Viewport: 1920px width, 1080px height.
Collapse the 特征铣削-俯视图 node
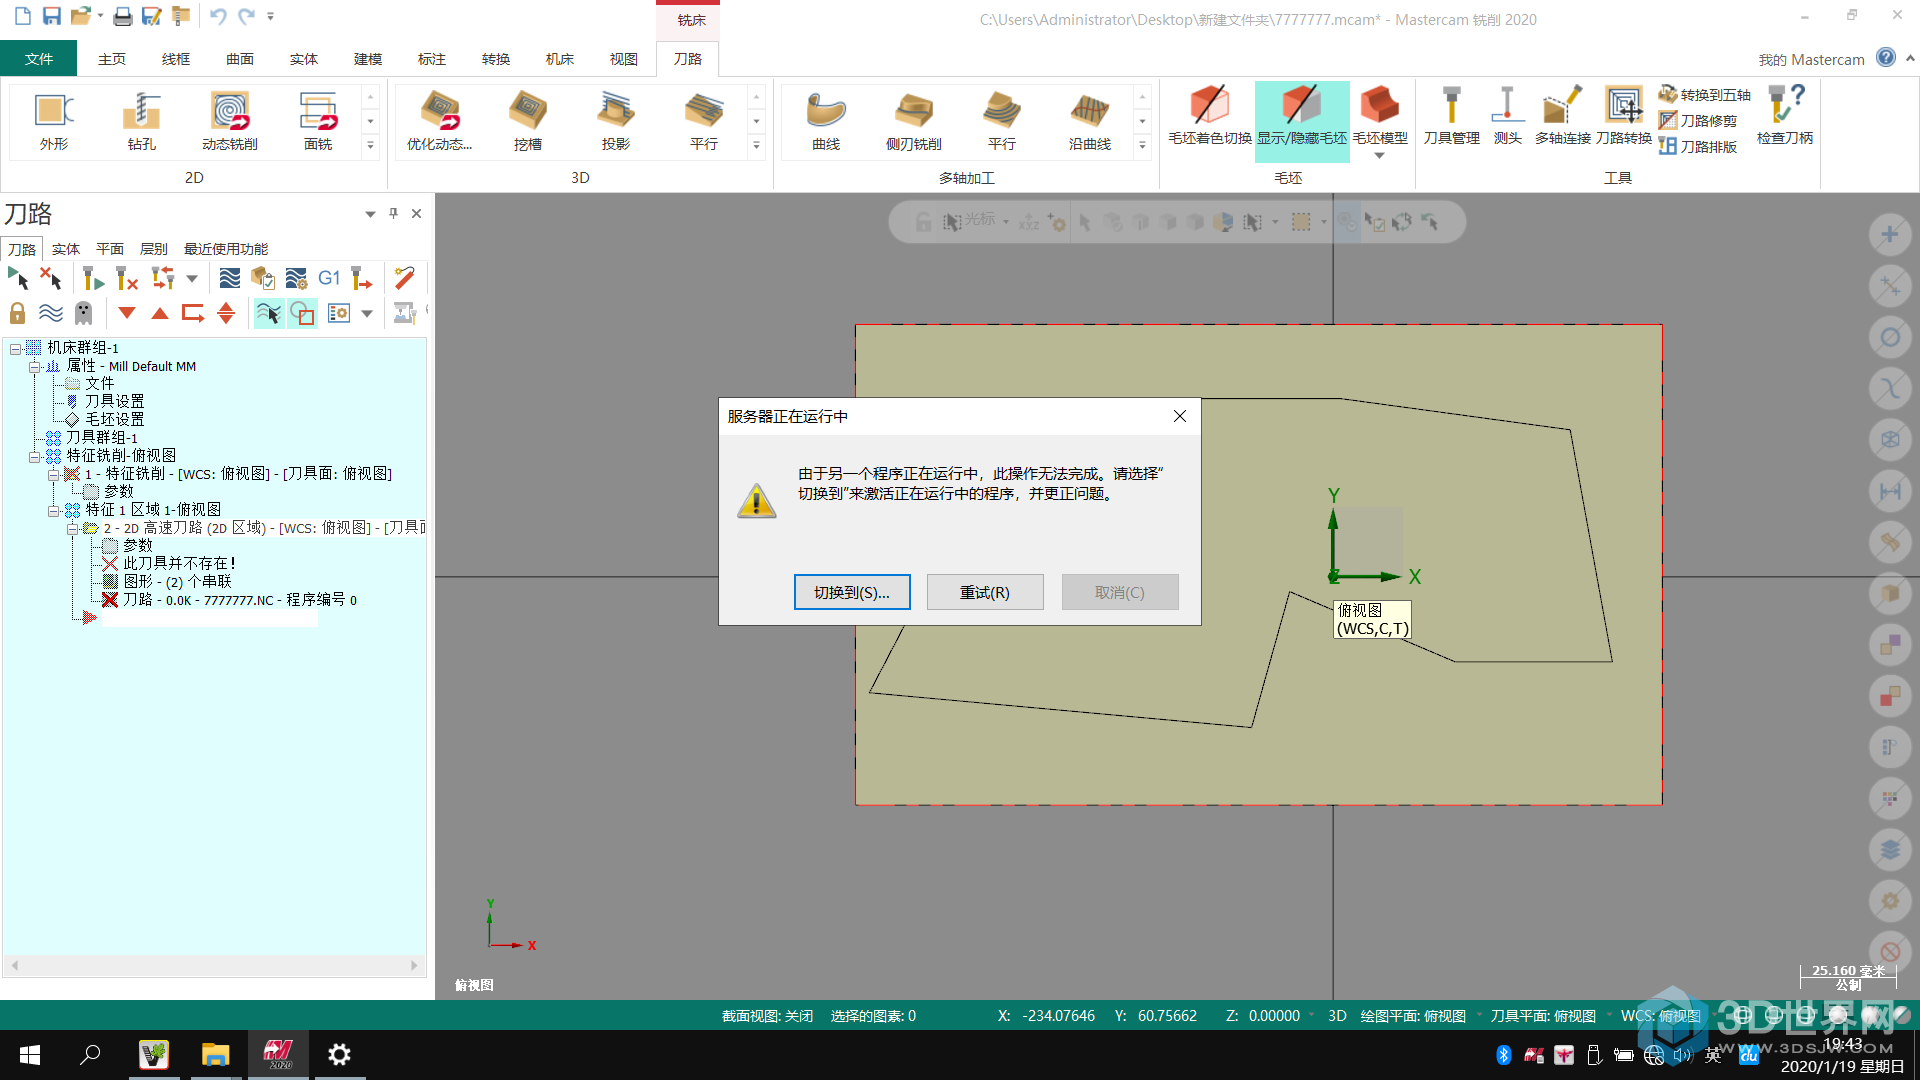click(34, 456)
